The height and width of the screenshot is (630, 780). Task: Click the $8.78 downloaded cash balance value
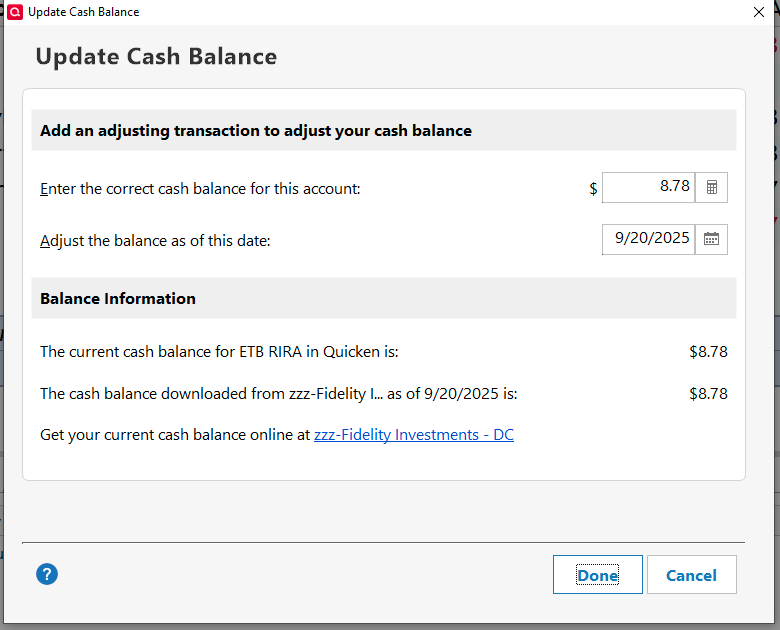pyautogui.click(x=708, y=394)
